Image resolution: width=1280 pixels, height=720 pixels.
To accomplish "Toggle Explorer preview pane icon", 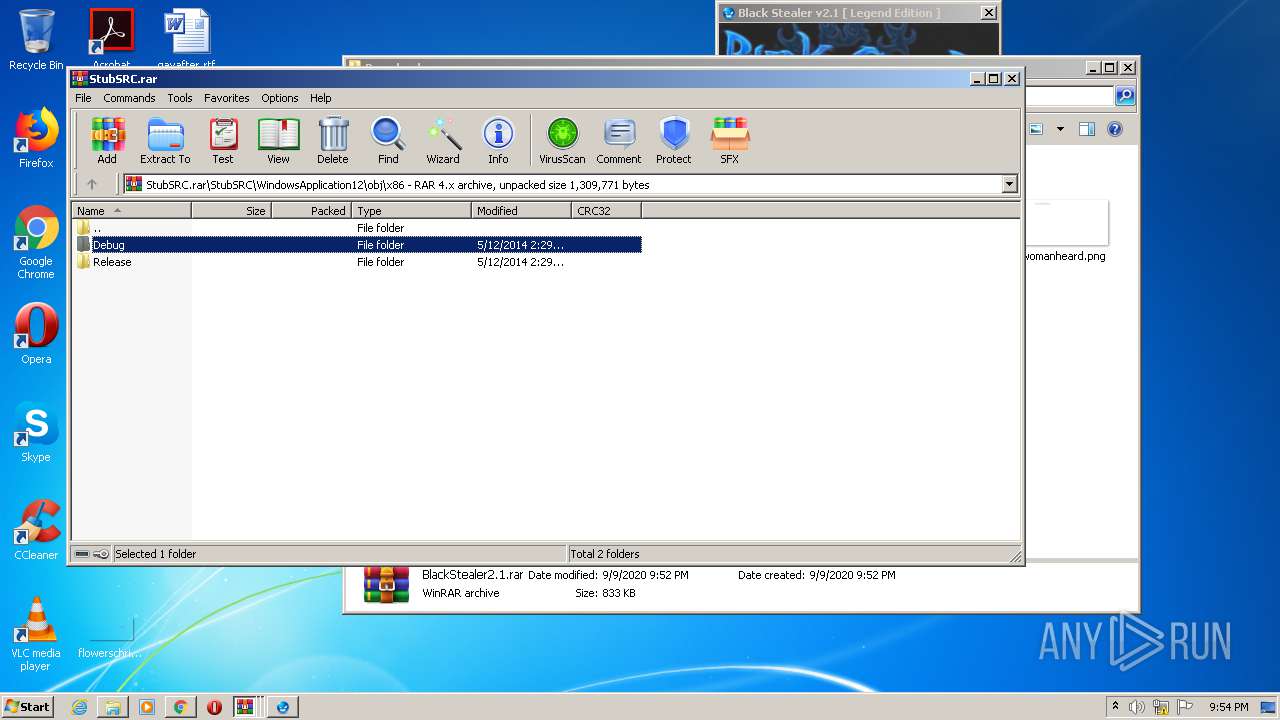I will [x=1087, y=129].
